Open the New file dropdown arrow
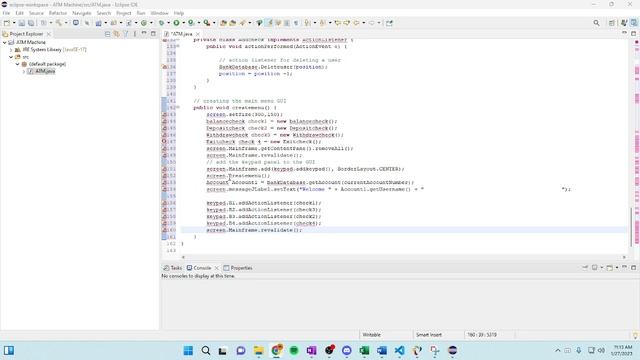Image resolution: width=640 pixels, height=360 pixels. [x=13, y=23]
